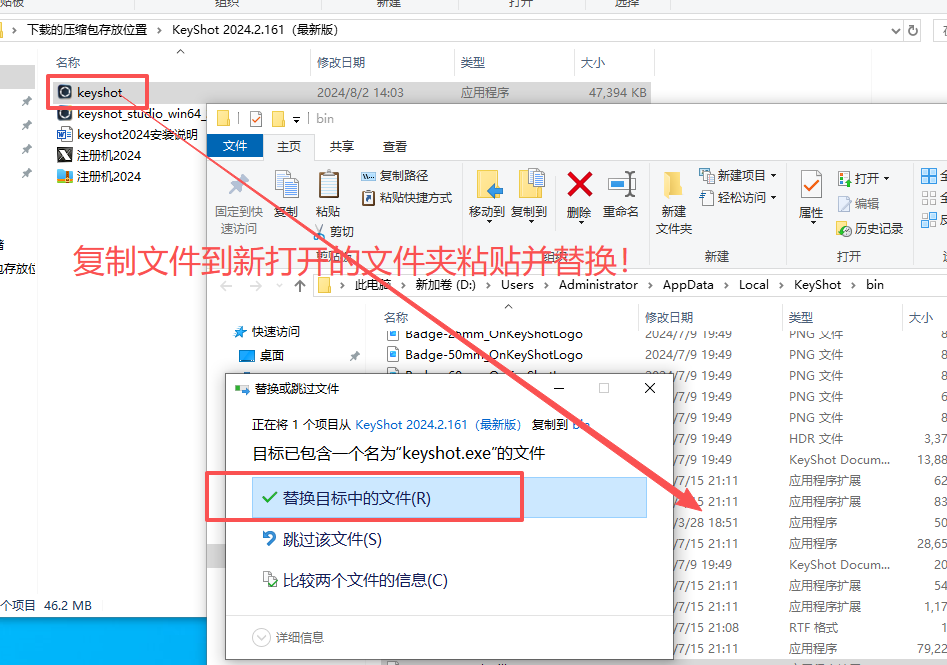Switch to the 查看 ribbon tab
Screen dimensions: 947x665
pyautogui.click(x=395, y=146)
